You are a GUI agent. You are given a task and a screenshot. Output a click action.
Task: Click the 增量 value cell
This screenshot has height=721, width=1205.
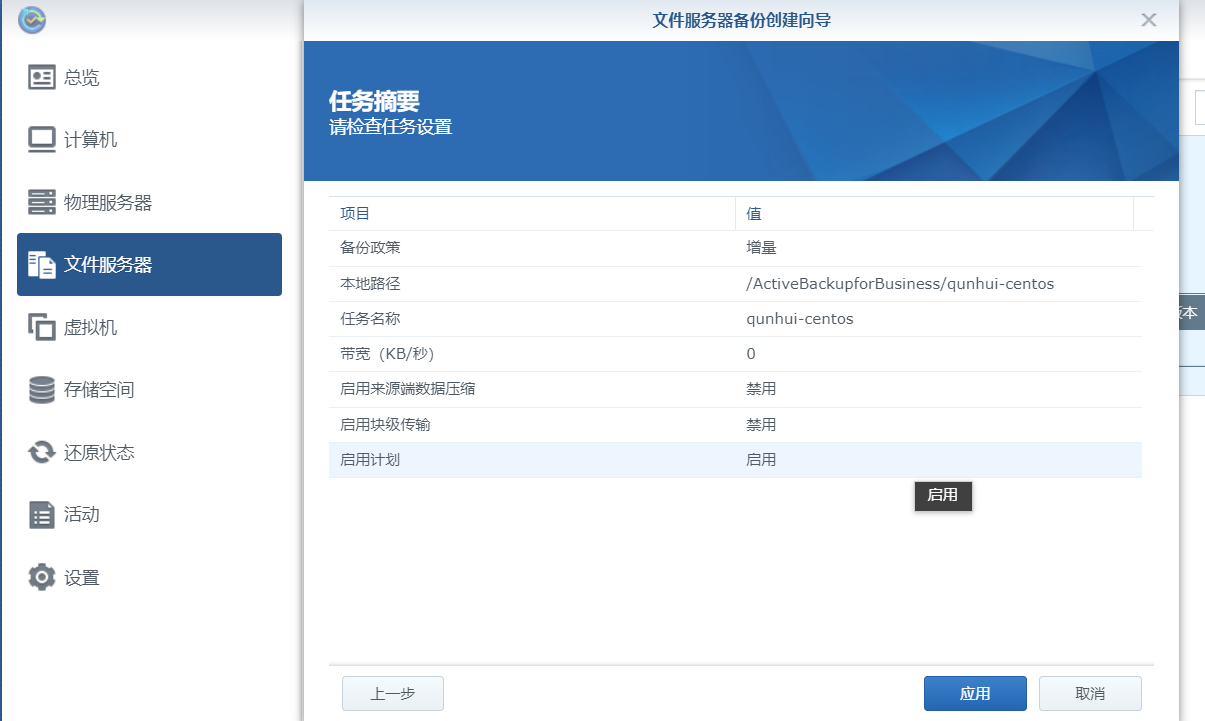[x=761, y=248]
